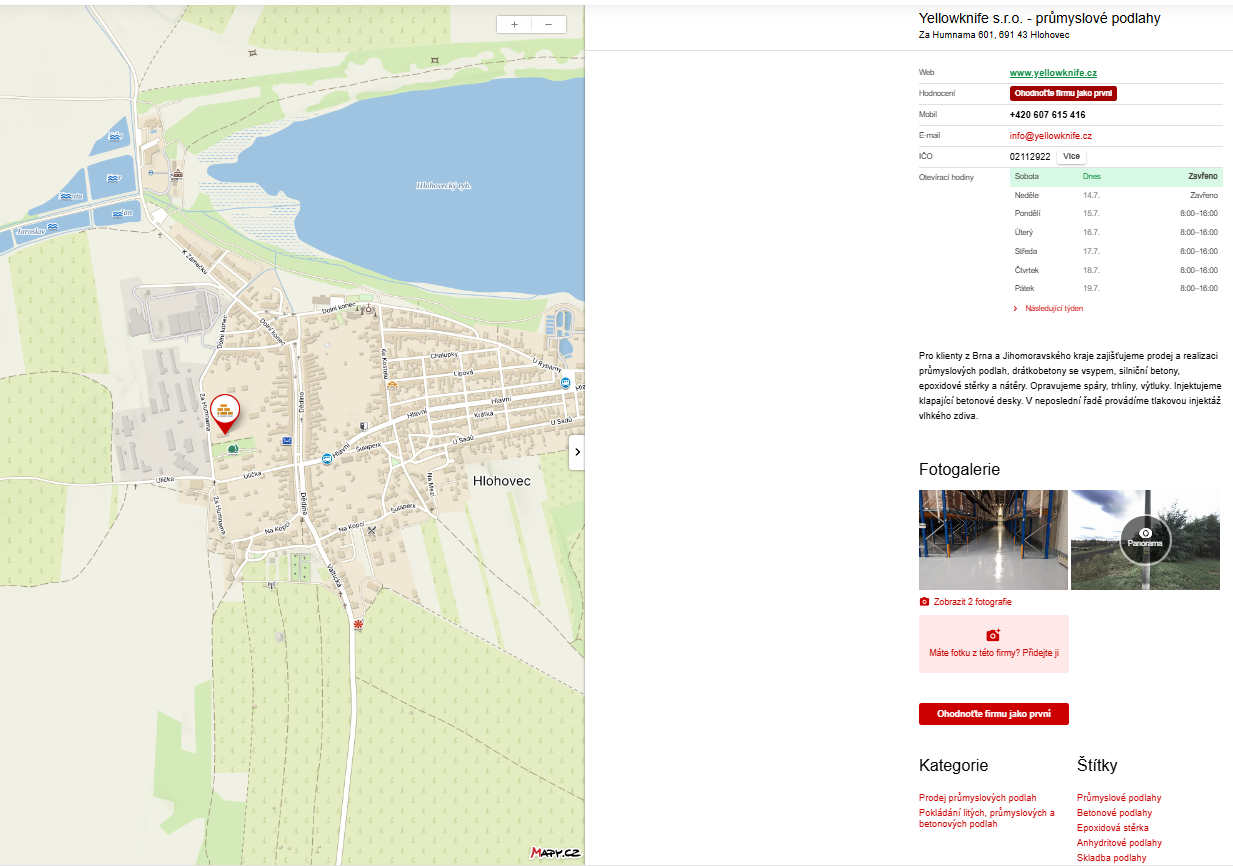
Task: Click the Vatnická road label
Action: (x=334, y=577)
